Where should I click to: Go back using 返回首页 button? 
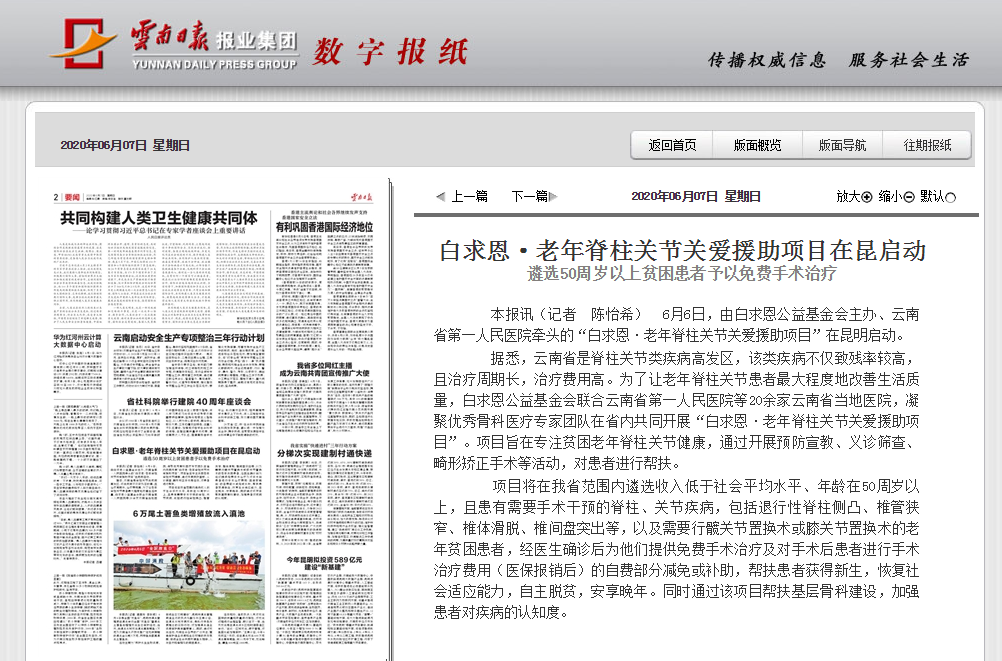click(x=672, y=145)
